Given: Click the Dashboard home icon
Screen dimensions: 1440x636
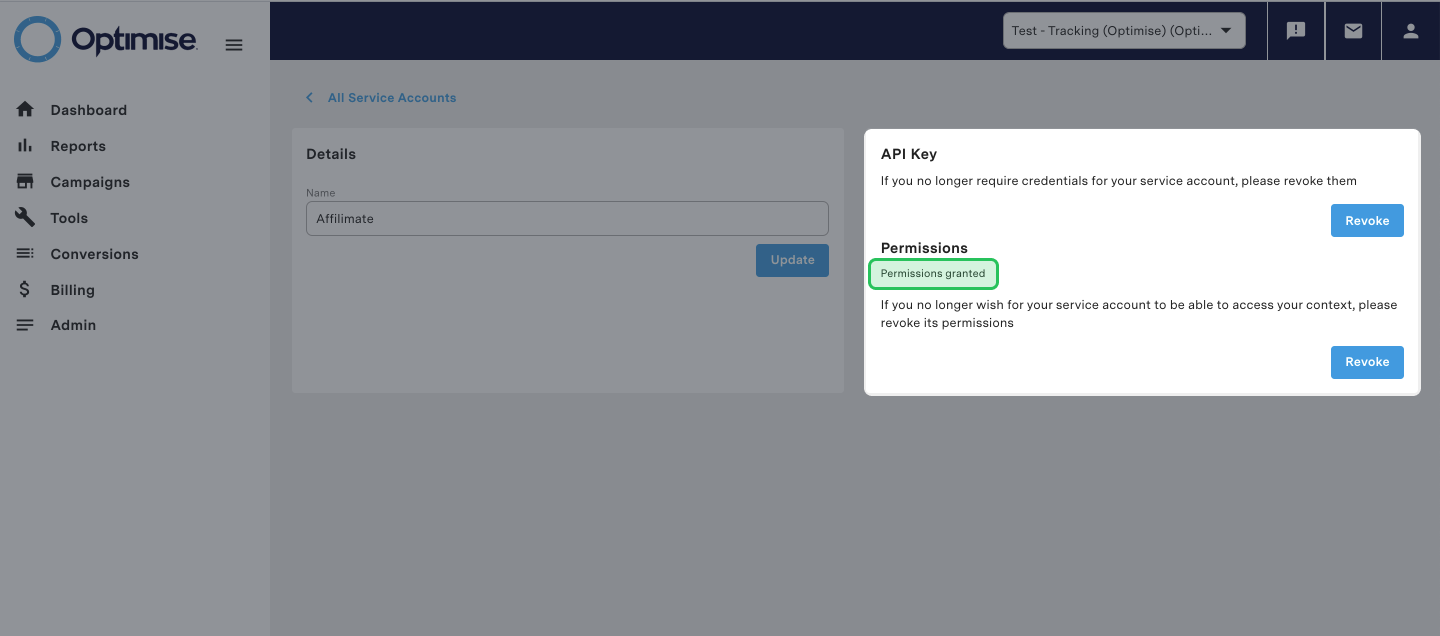Looking at the screenshot, I should (x=25, y=109).
